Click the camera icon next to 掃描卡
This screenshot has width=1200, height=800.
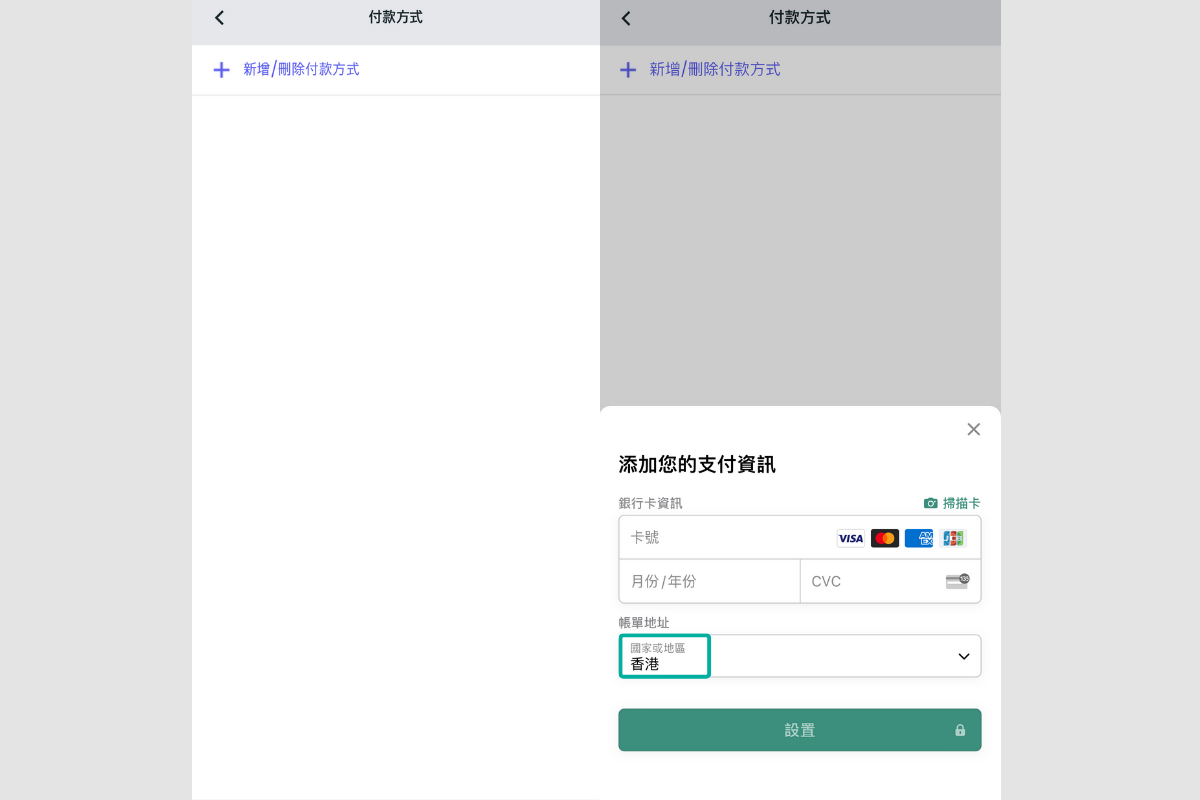[x=930, y=503]
